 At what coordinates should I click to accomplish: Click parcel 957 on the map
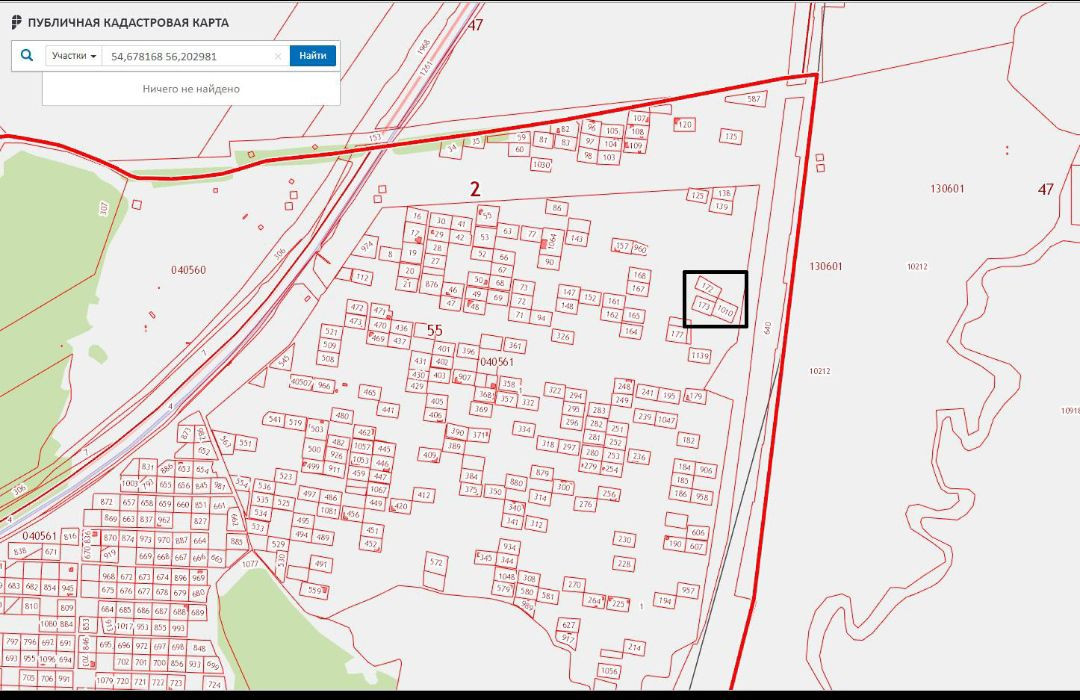click(687, 590)
